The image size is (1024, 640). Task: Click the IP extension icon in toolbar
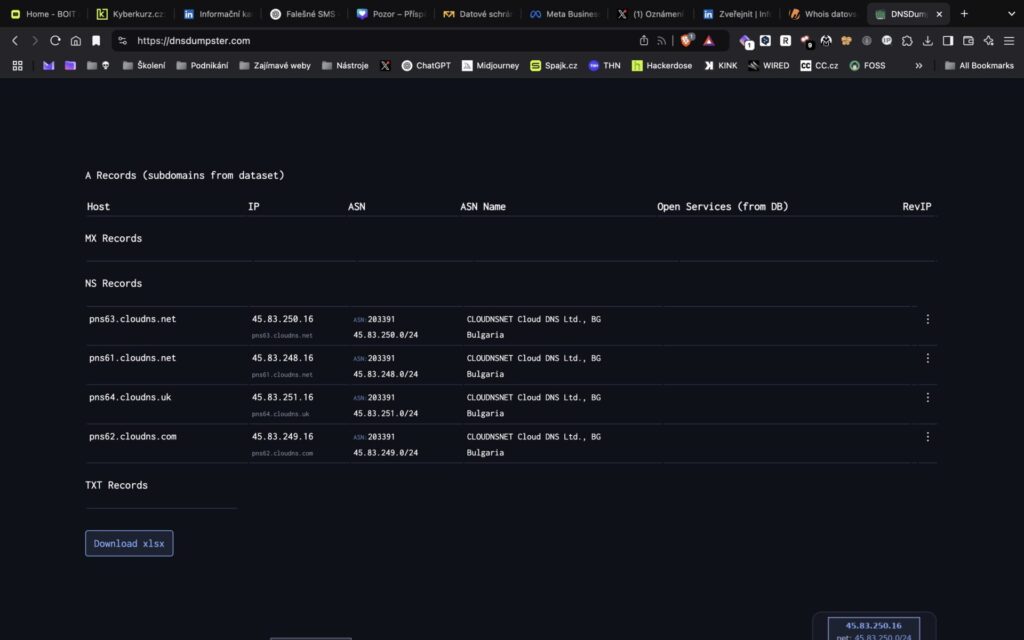pyautogui.click(x=887, y=40)
